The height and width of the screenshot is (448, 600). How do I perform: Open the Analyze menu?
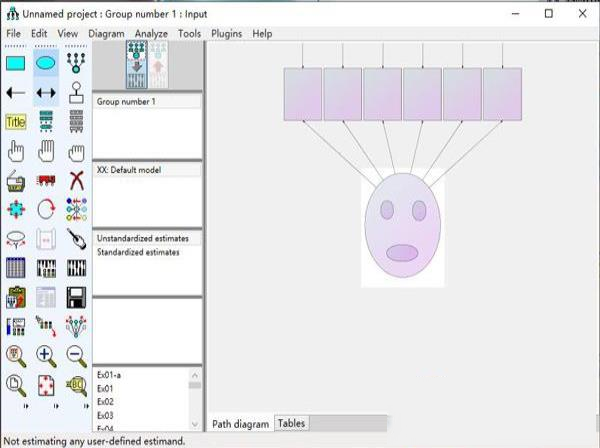coord(151,34)
